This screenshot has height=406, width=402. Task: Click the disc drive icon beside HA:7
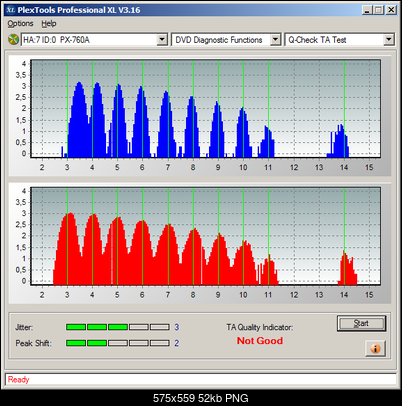coord(13,40)
